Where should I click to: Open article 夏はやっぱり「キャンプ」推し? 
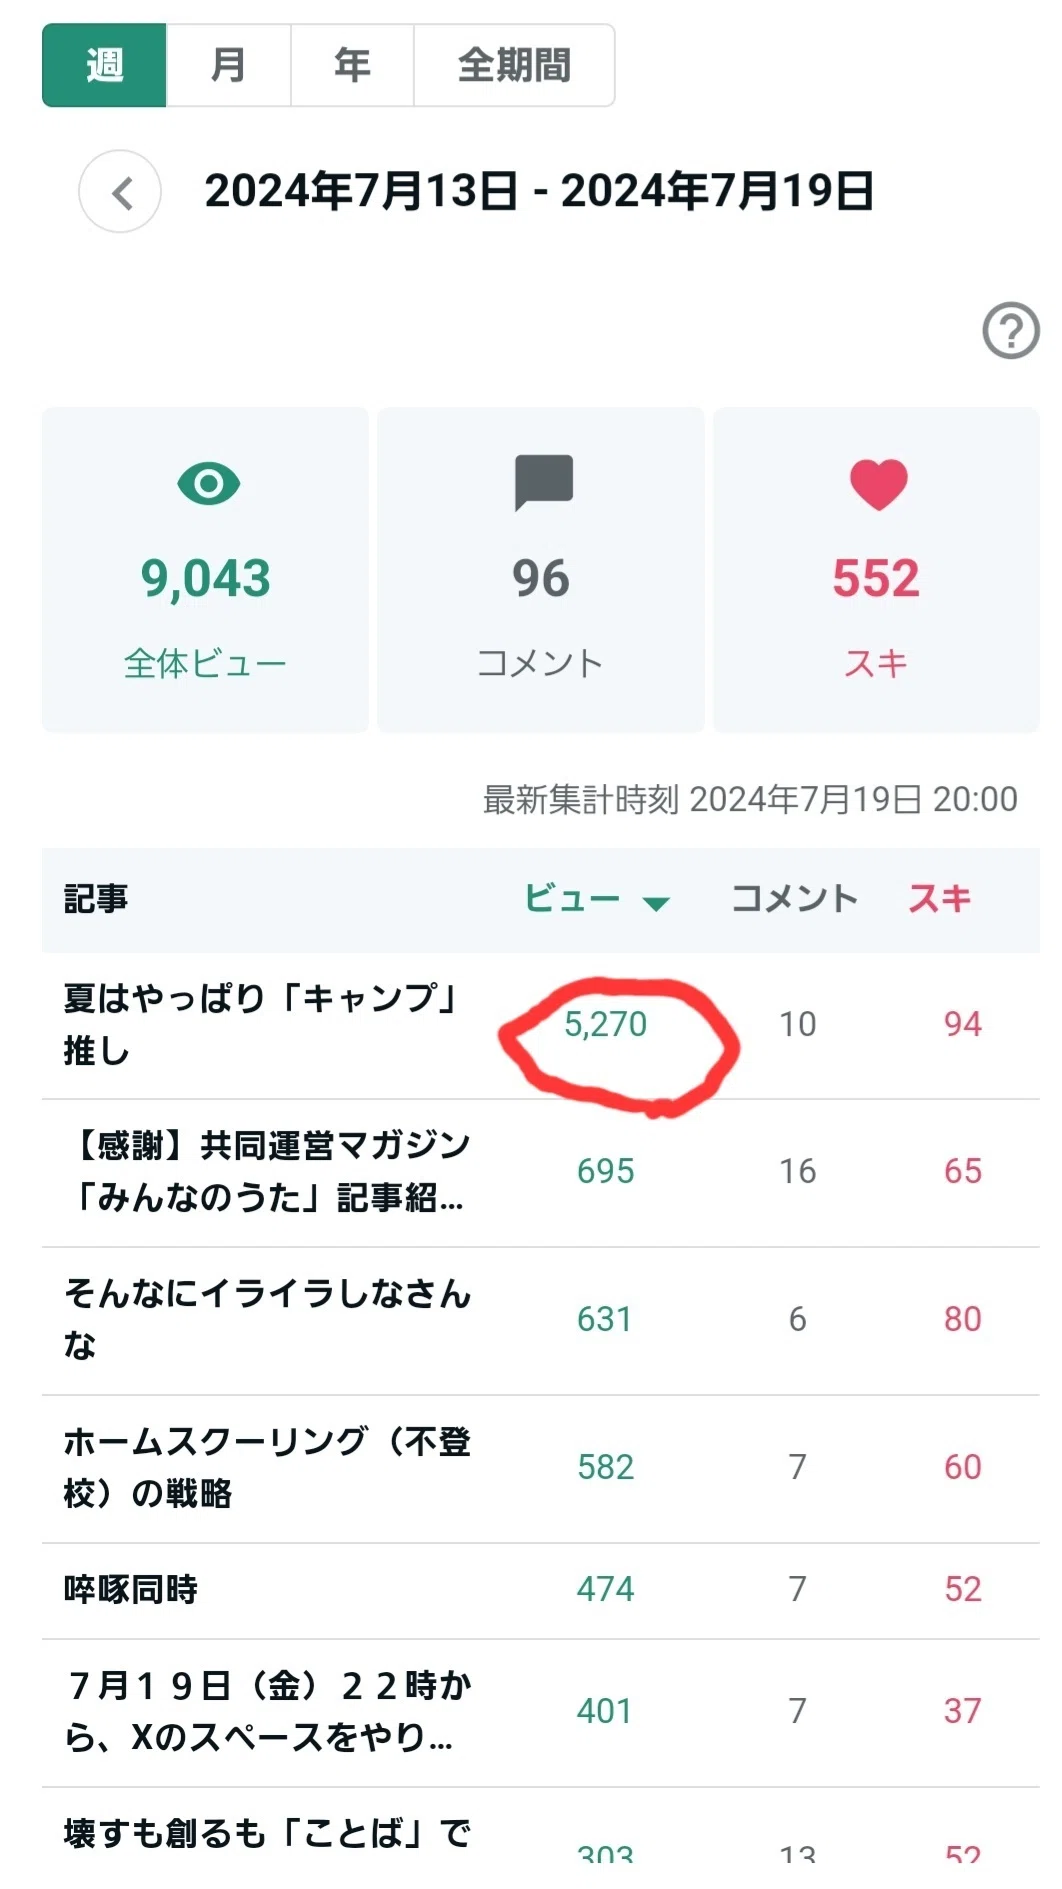click(262, 1024)
